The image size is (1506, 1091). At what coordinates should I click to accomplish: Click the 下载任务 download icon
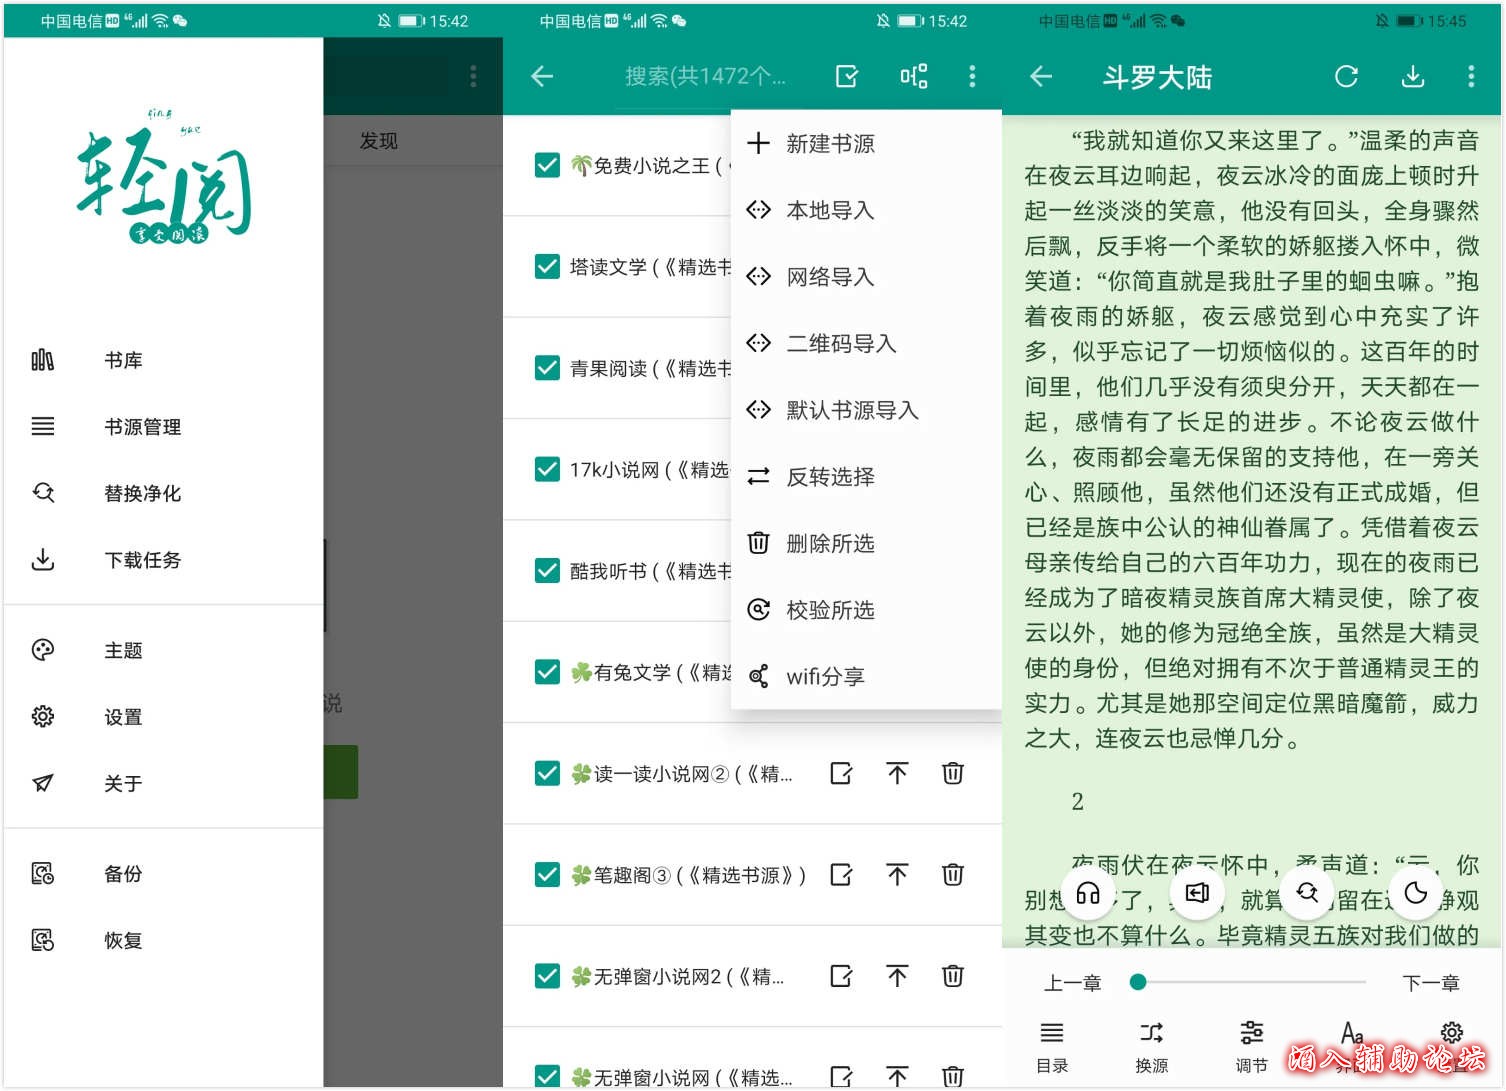pos(43,560)
